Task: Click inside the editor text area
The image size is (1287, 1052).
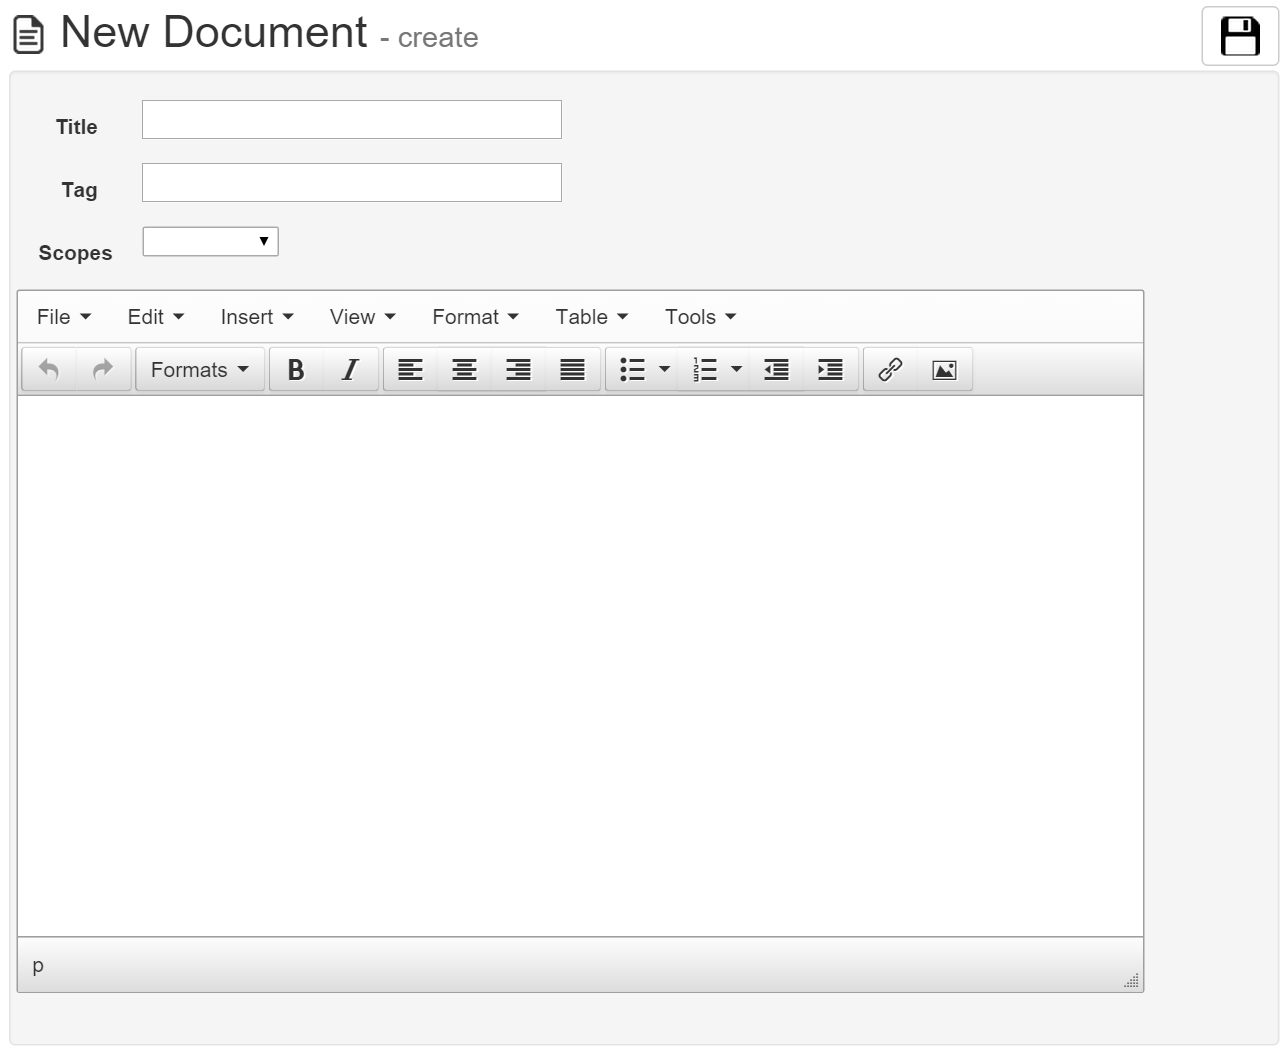Action: point(580,666)
